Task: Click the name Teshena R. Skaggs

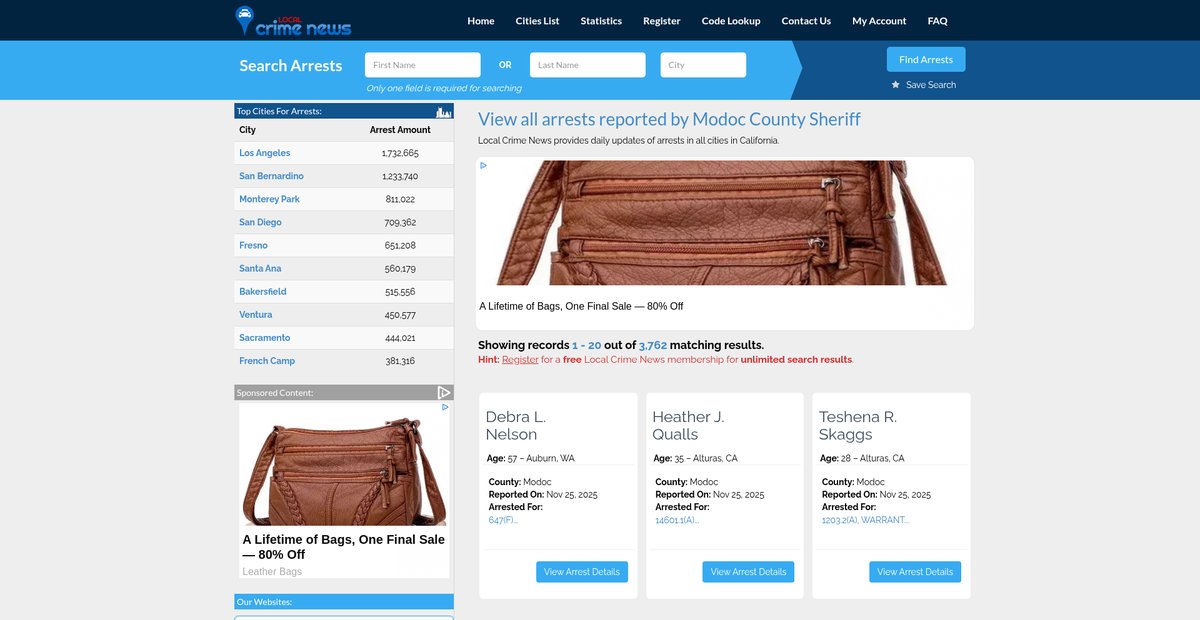Action: pos(858,425)
